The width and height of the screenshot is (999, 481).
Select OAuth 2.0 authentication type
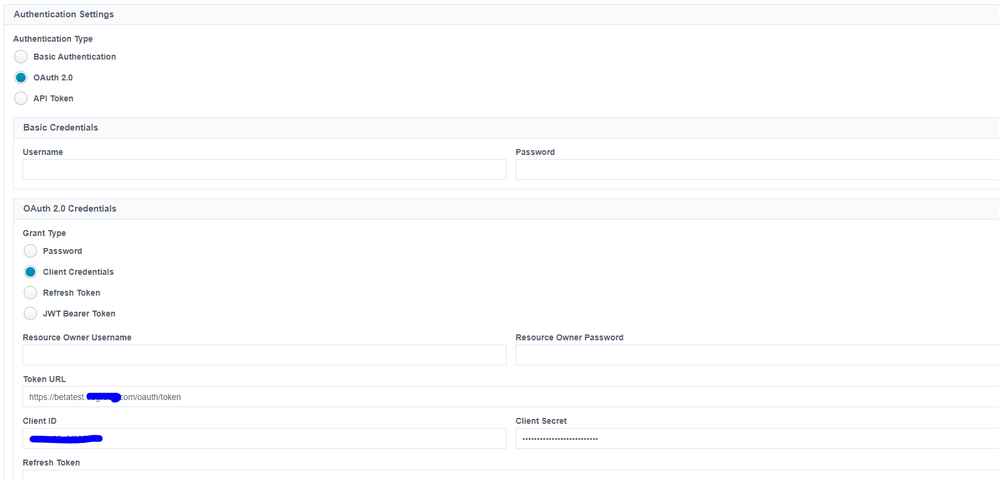pyautogui.click(x=21, y=77)
